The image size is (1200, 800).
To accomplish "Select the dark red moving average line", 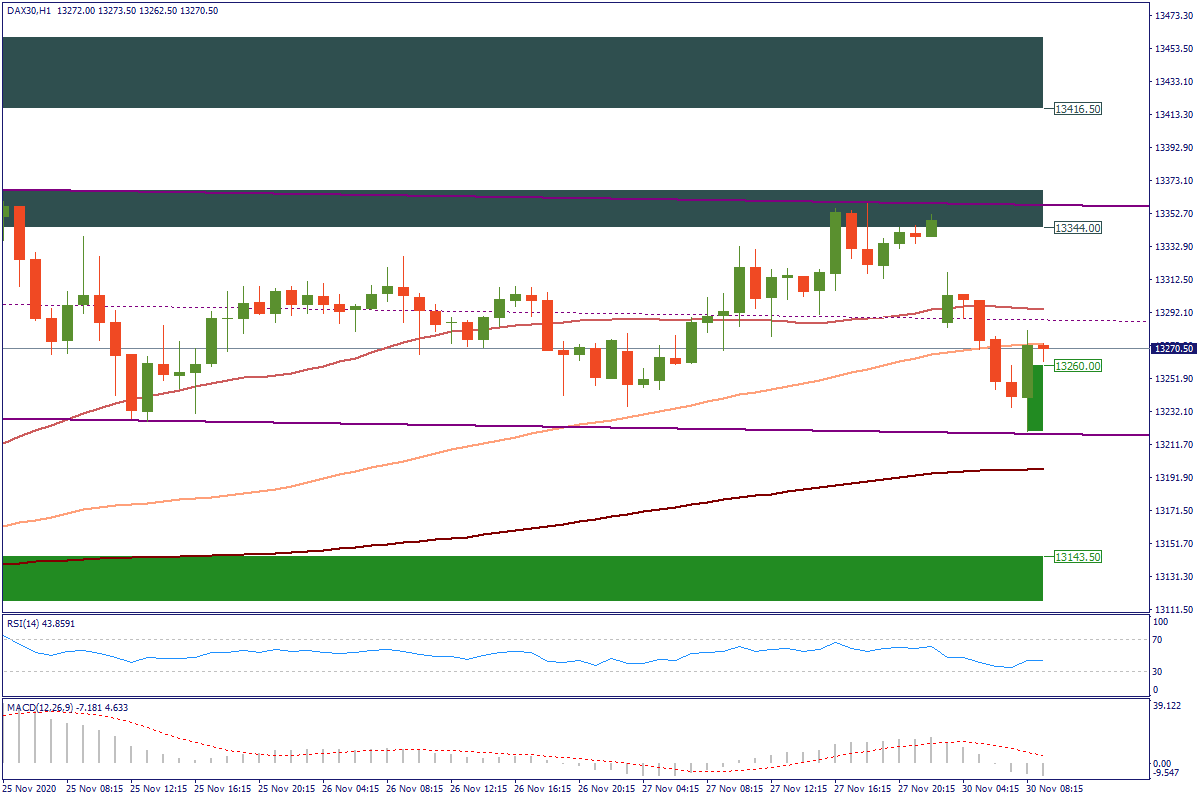I will (x=600, y=520).
